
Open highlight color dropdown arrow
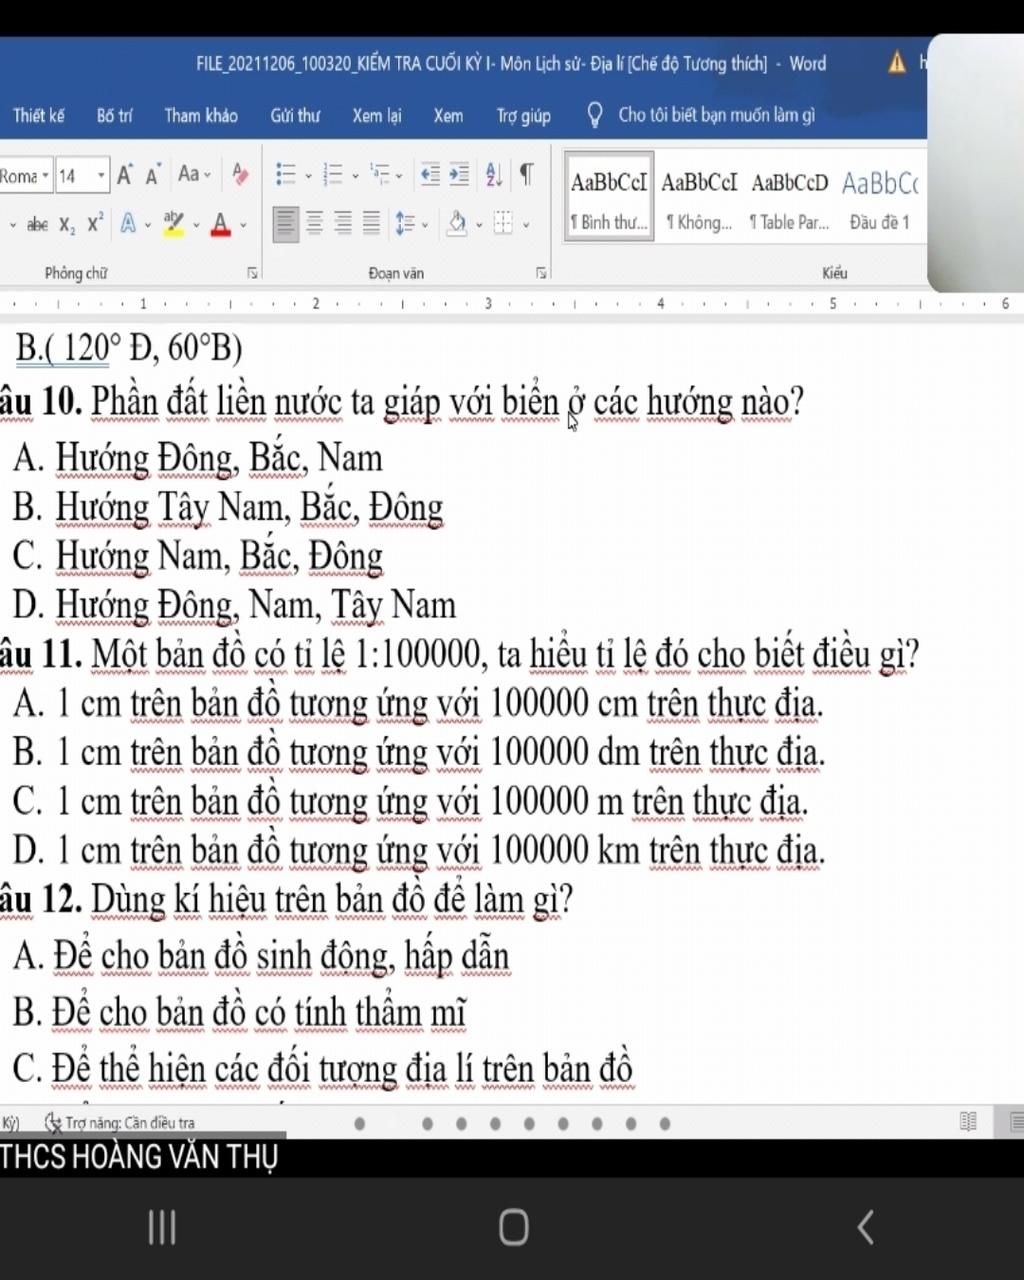[196, 224]
